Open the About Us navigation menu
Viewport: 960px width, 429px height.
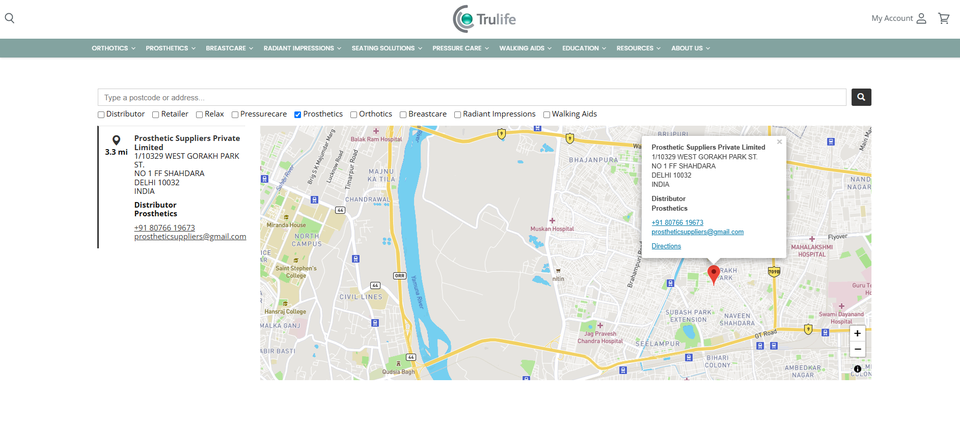tap(691, 48)
